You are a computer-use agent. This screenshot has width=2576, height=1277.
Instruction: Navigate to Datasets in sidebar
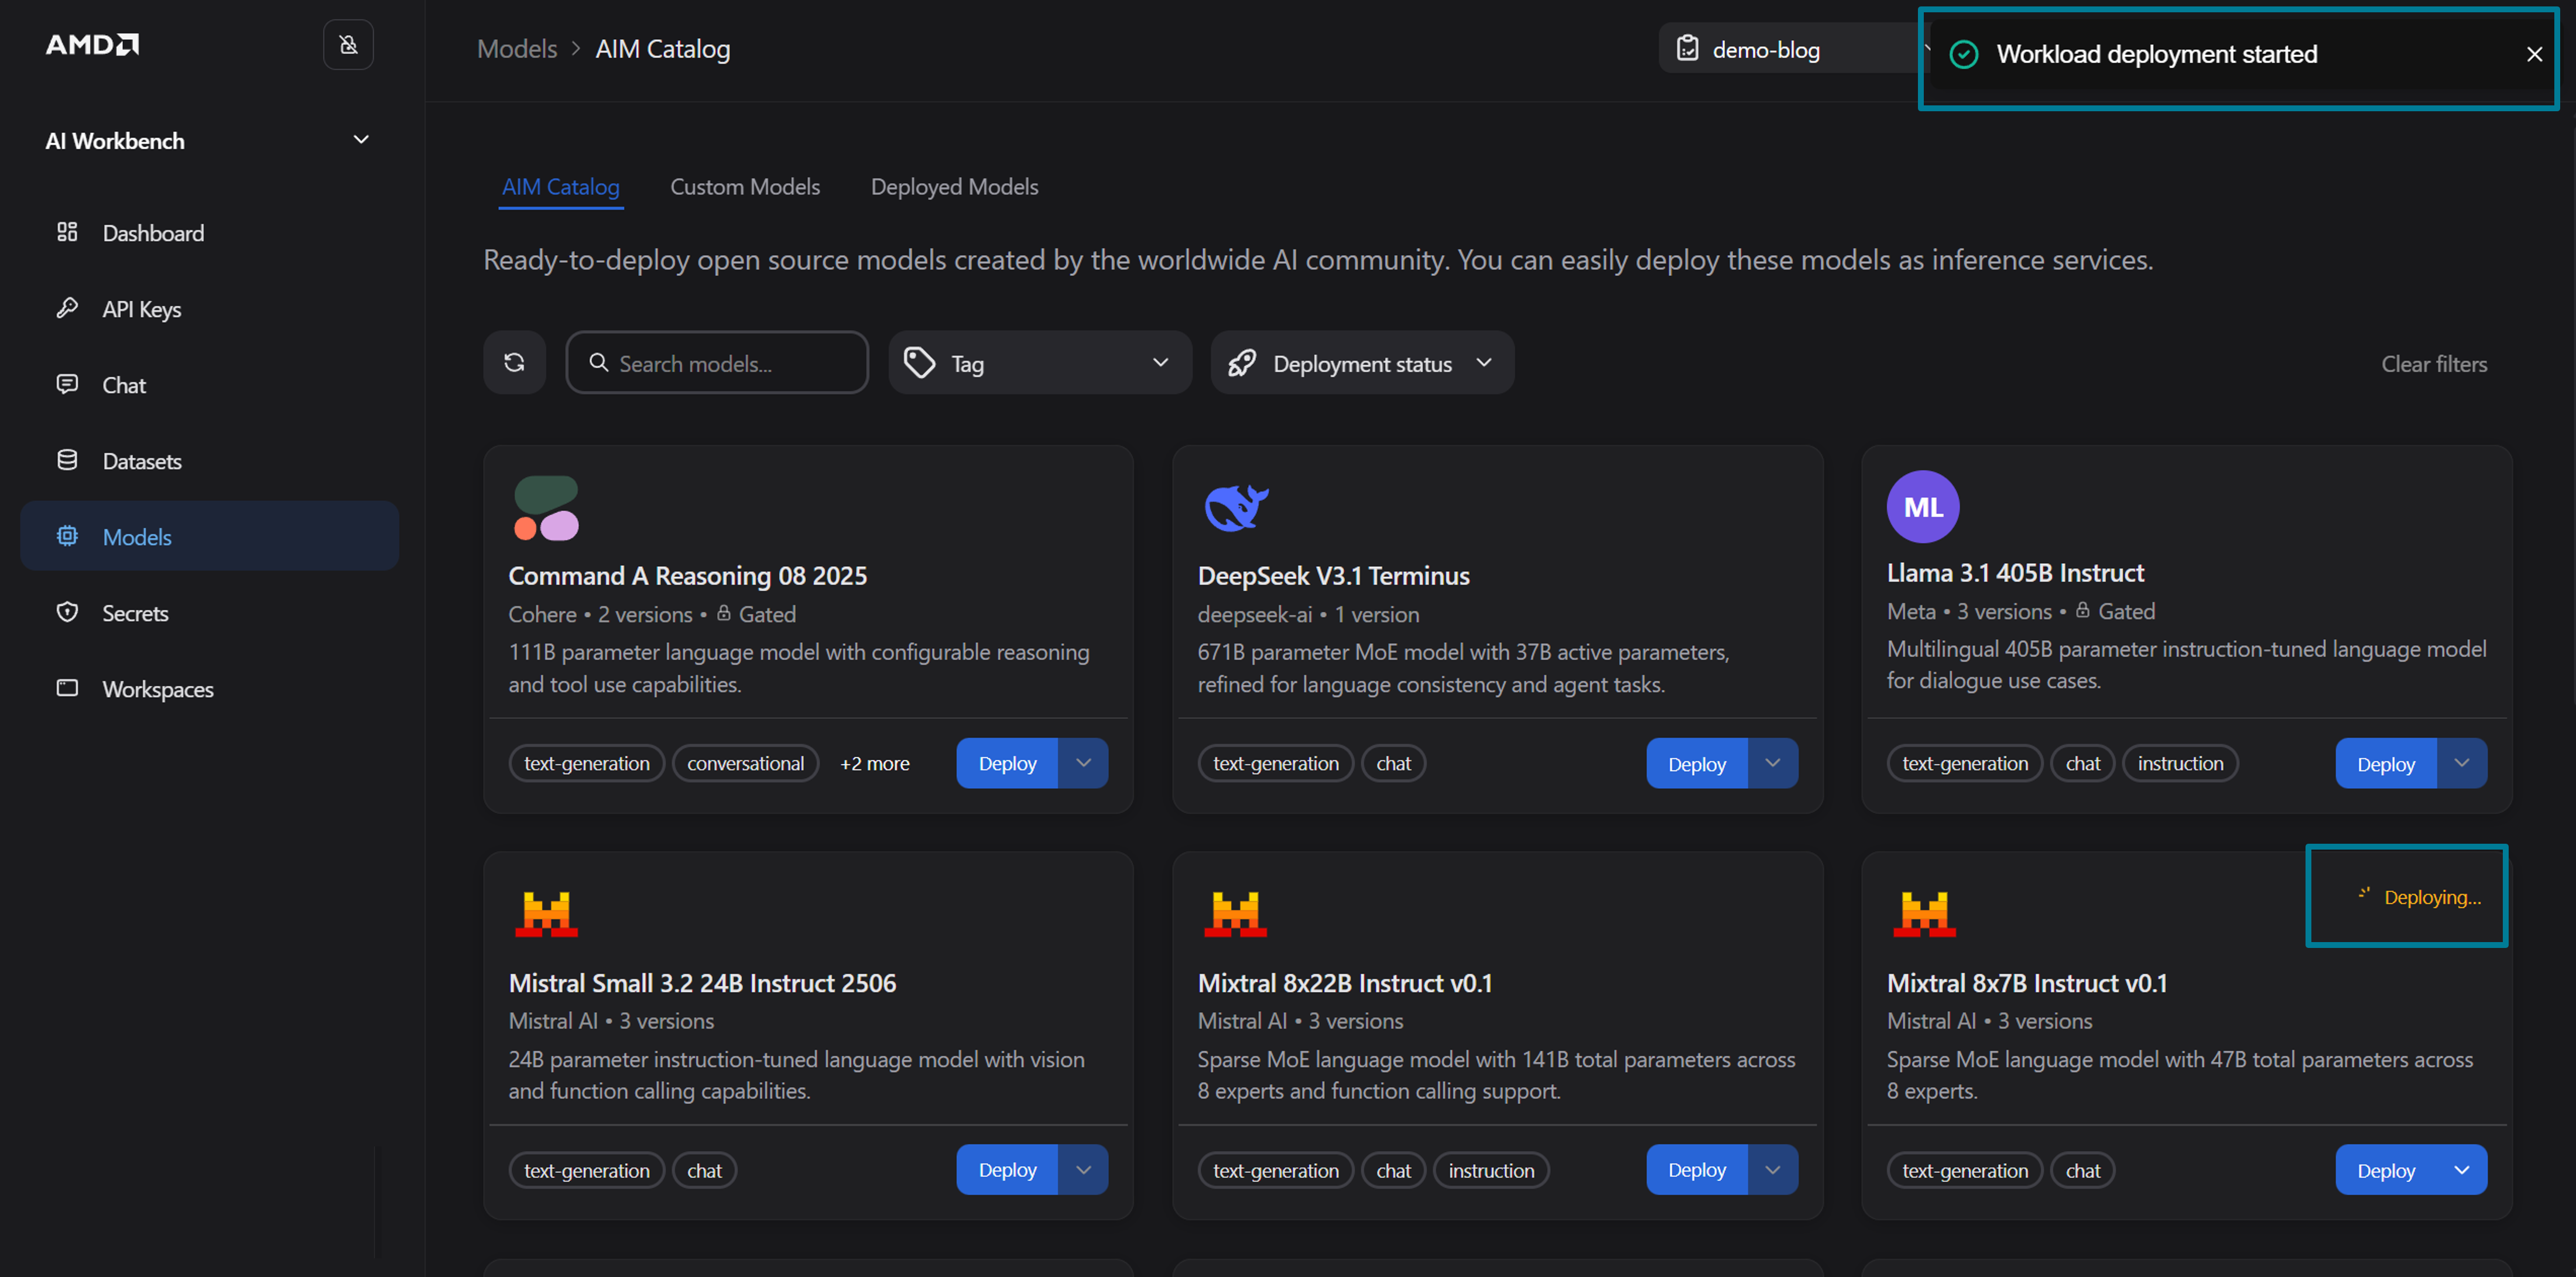pos(142,461)
